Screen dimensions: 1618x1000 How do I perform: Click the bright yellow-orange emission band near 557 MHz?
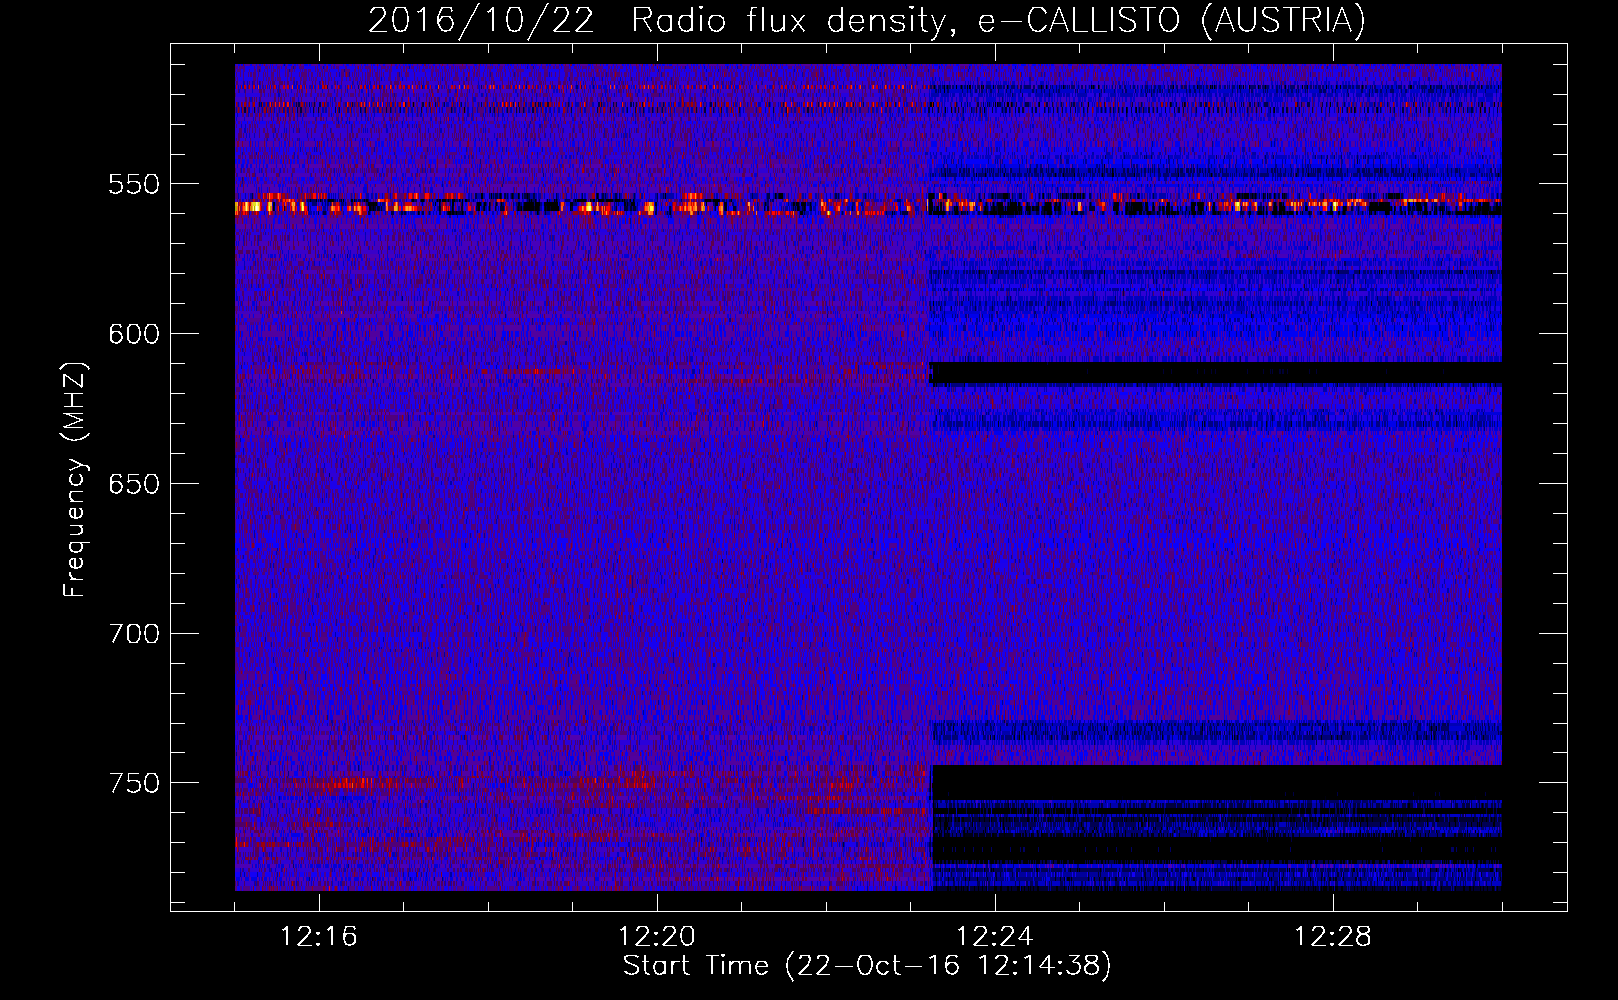point(868,206)
